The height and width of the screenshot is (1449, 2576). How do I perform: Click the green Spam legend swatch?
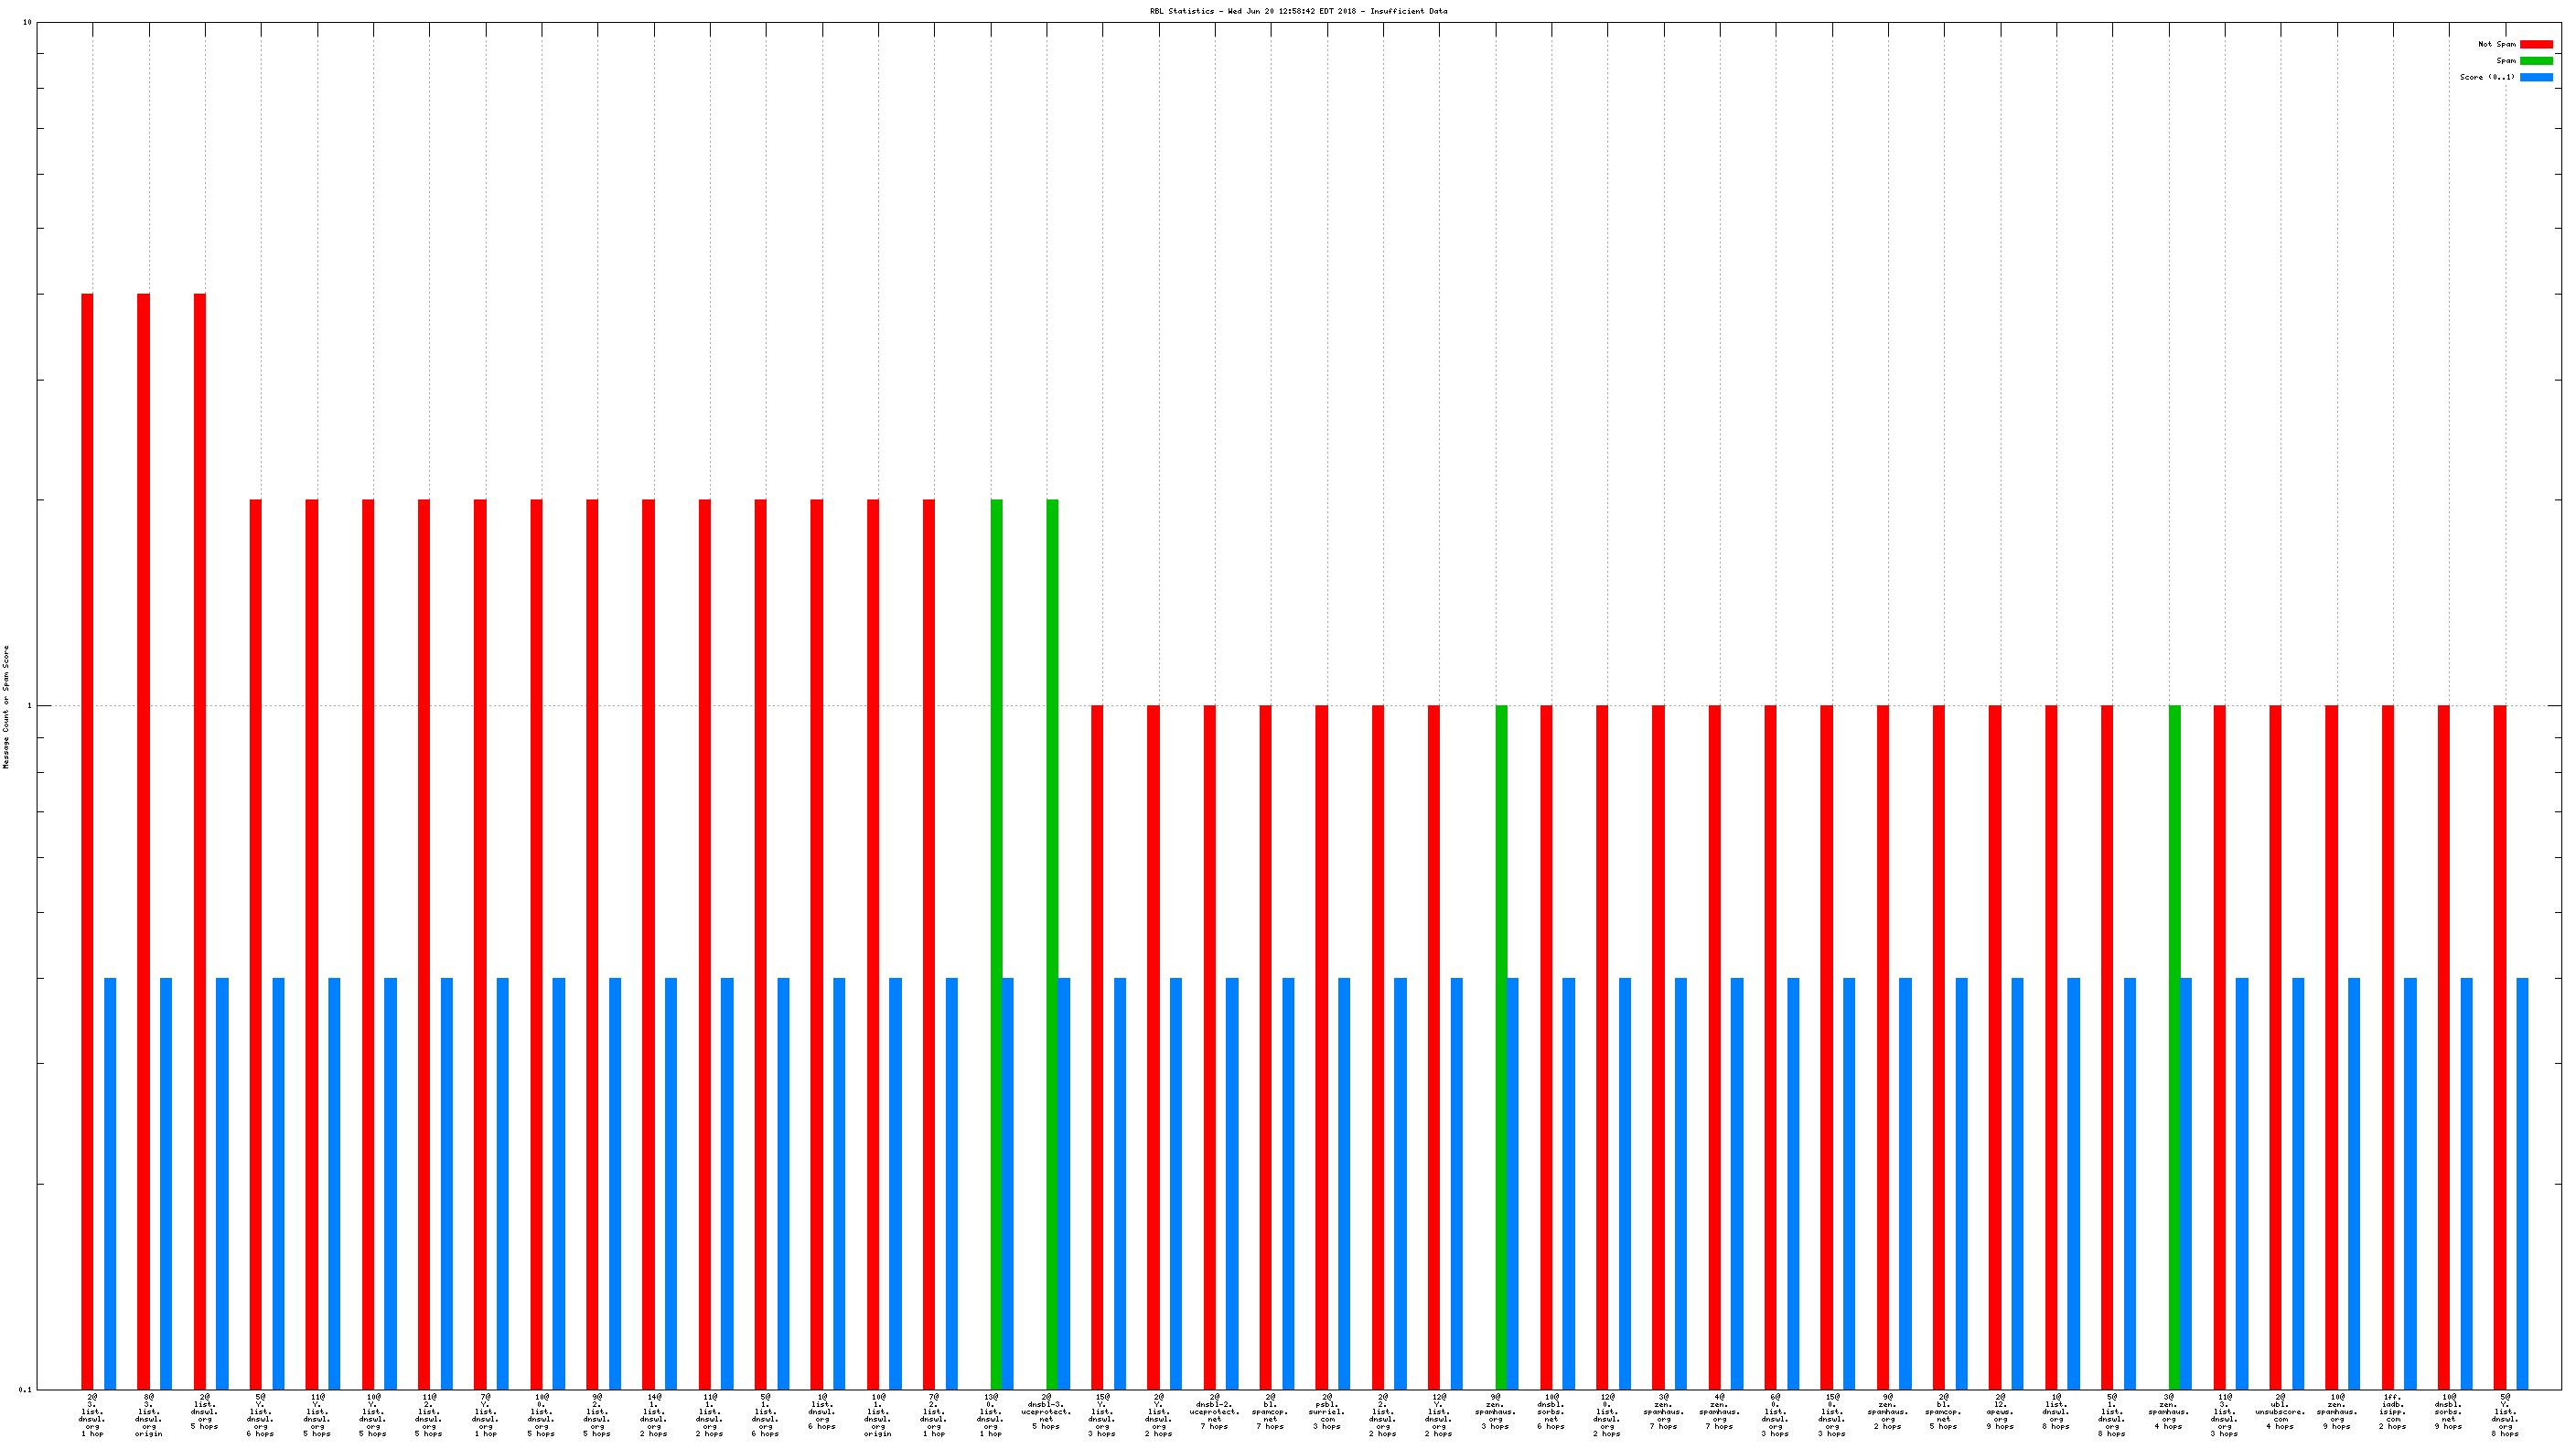click(x=2535, y=61)
